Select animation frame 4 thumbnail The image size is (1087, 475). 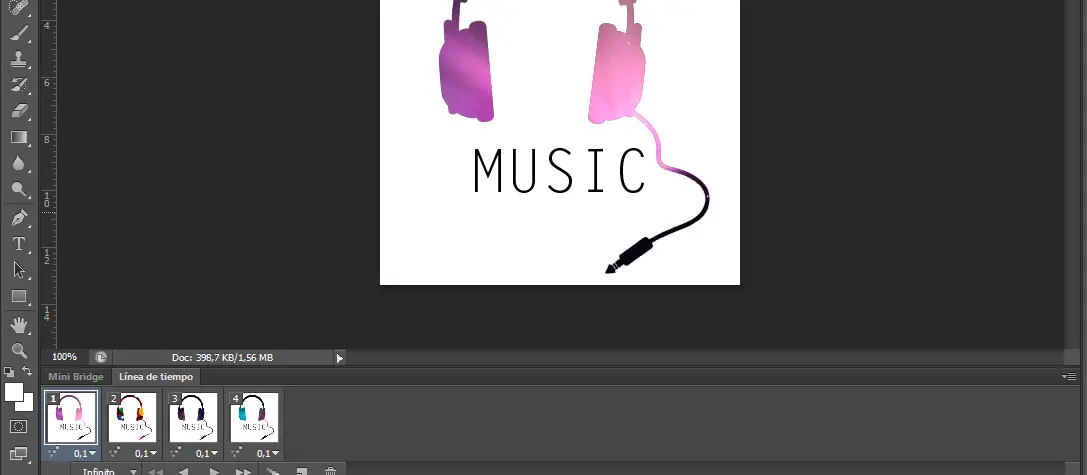pyautogui.click(x=254, y=417)
